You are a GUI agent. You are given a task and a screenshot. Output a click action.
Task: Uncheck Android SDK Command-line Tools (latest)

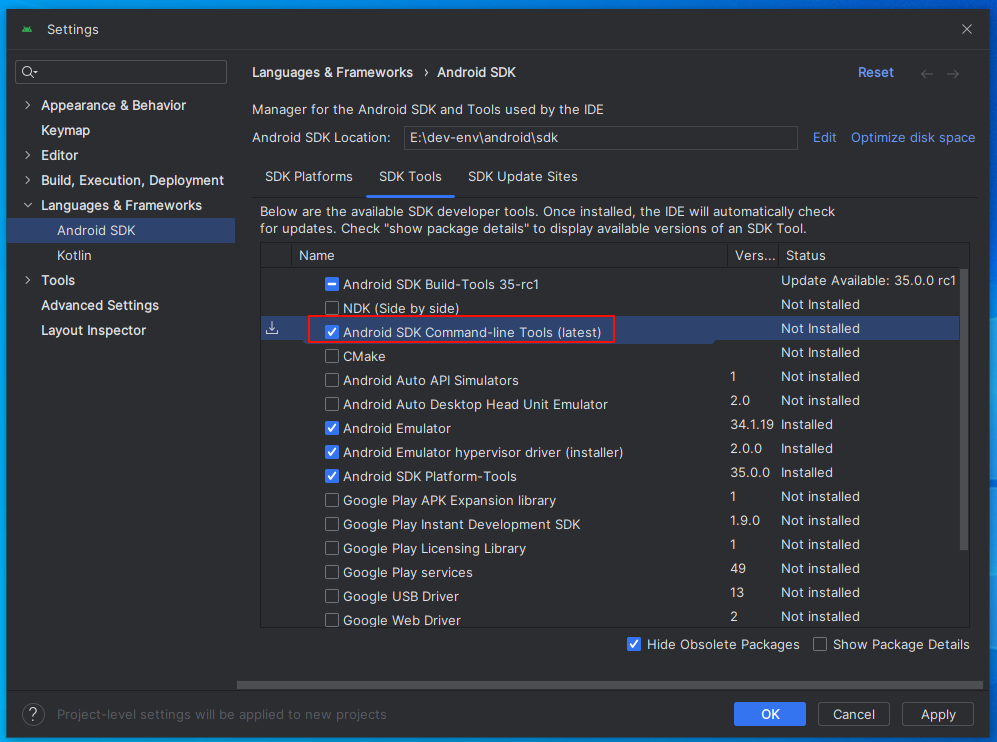click(x=332, y=332)
